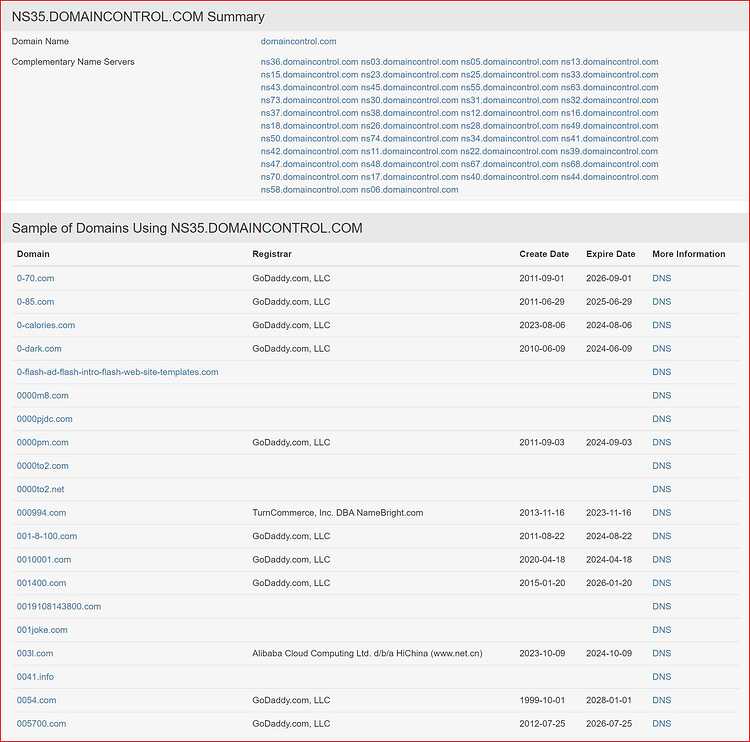Open ns43.domaincontrol.com name server link
The image size is (750, 742).
309,88
